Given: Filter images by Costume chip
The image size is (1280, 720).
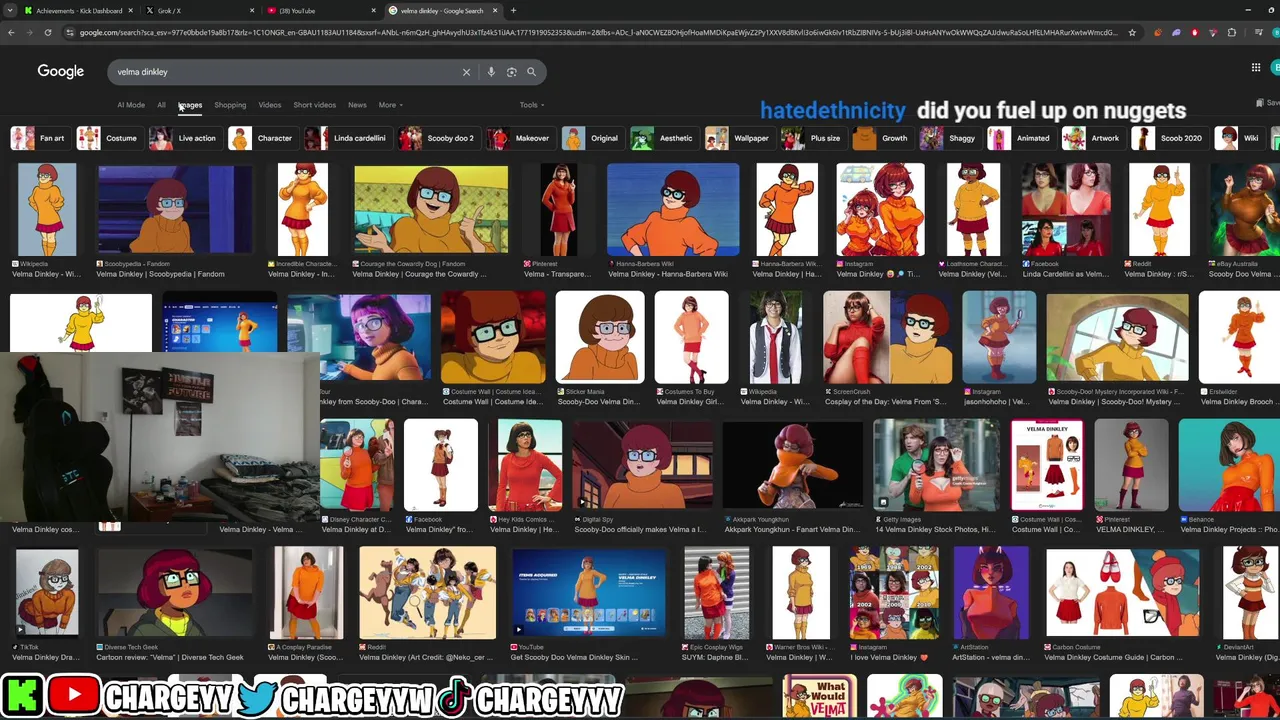Looking at the screenshot, I should (x=108, y=138).
